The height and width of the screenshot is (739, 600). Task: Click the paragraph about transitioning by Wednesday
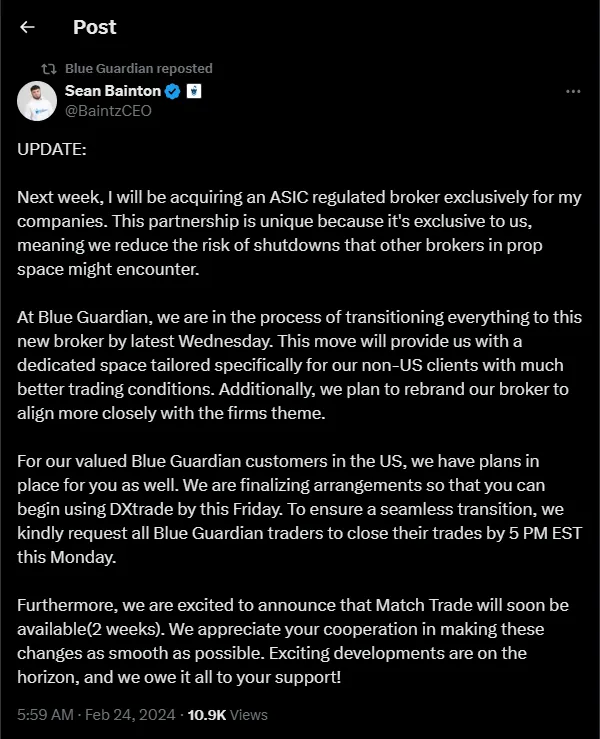click(299, 365)
